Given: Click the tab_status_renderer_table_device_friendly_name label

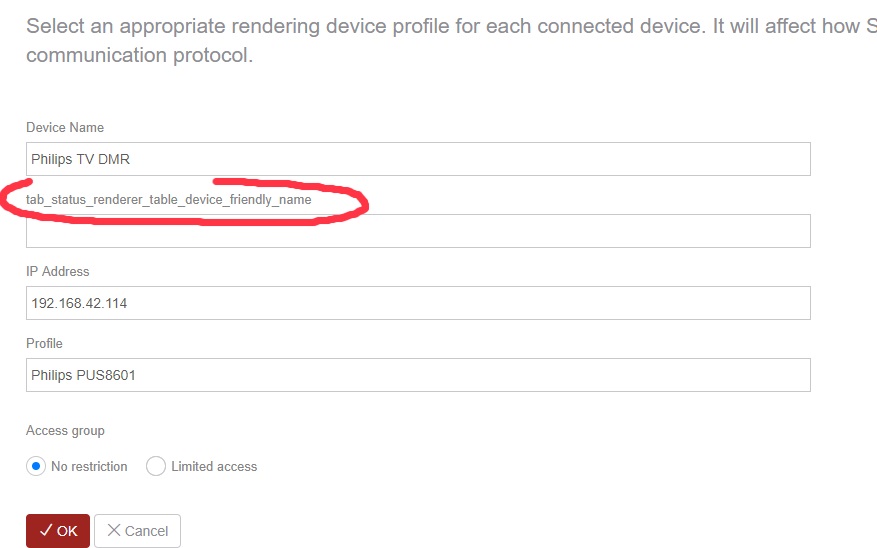Looking at the screenshot, I should tap(168, 200).
